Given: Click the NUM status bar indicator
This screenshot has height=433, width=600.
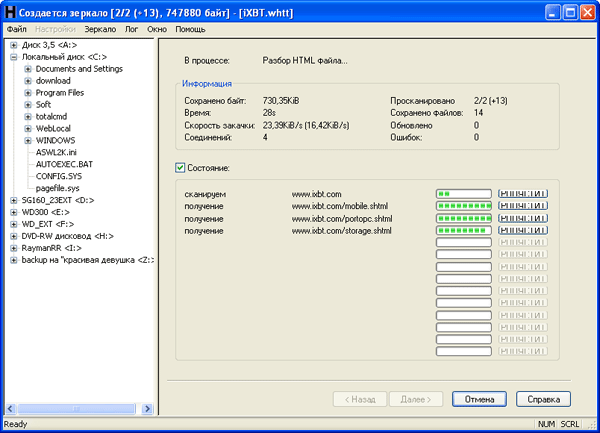Looking at the screenshot, I should coord(546,424).
